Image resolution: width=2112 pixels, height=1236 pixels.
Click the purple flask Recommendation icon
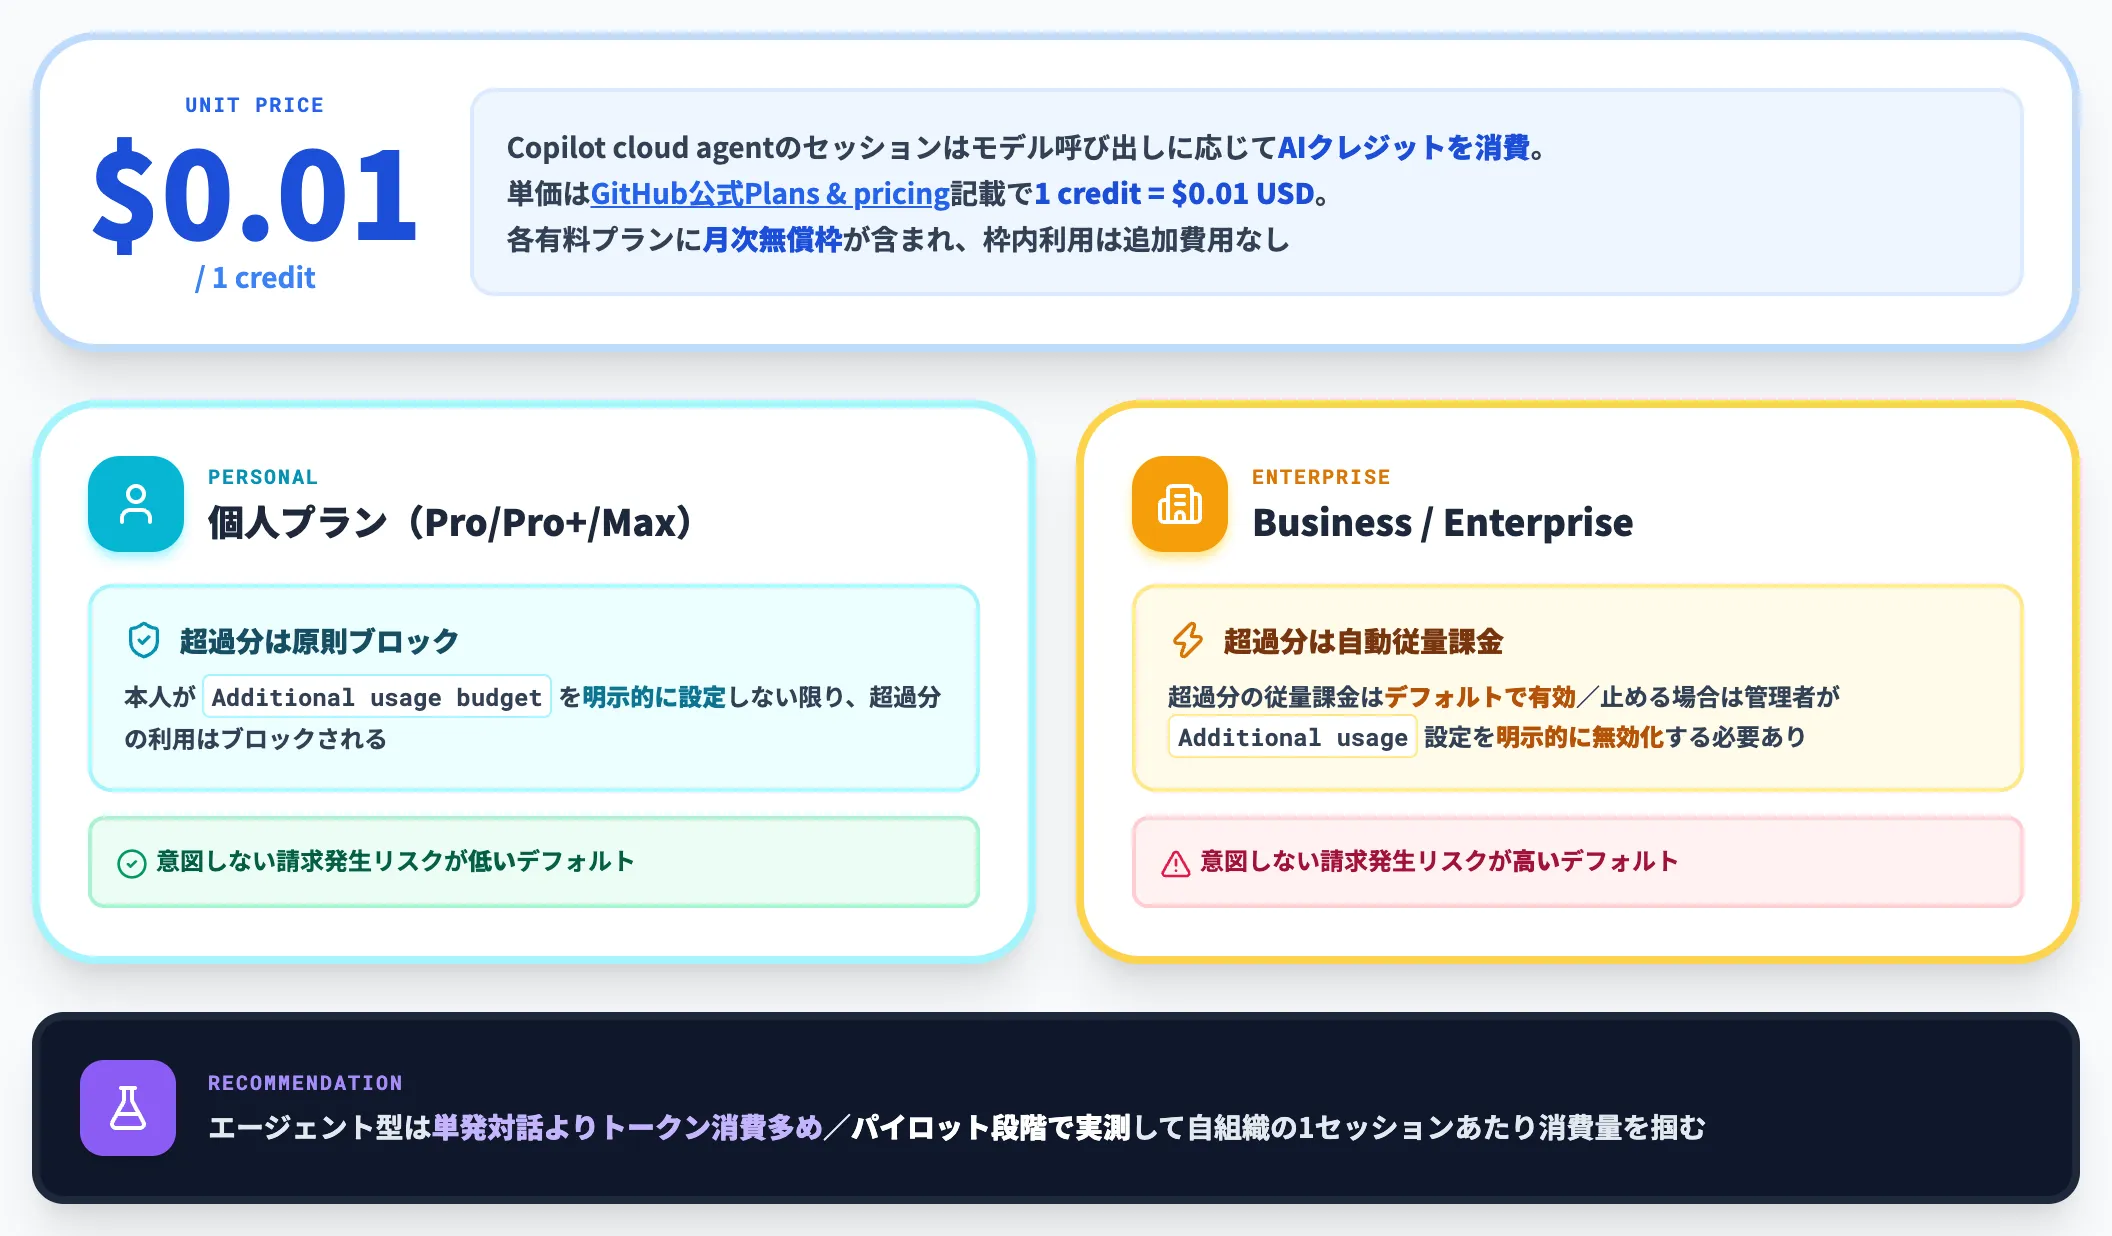128,1108
